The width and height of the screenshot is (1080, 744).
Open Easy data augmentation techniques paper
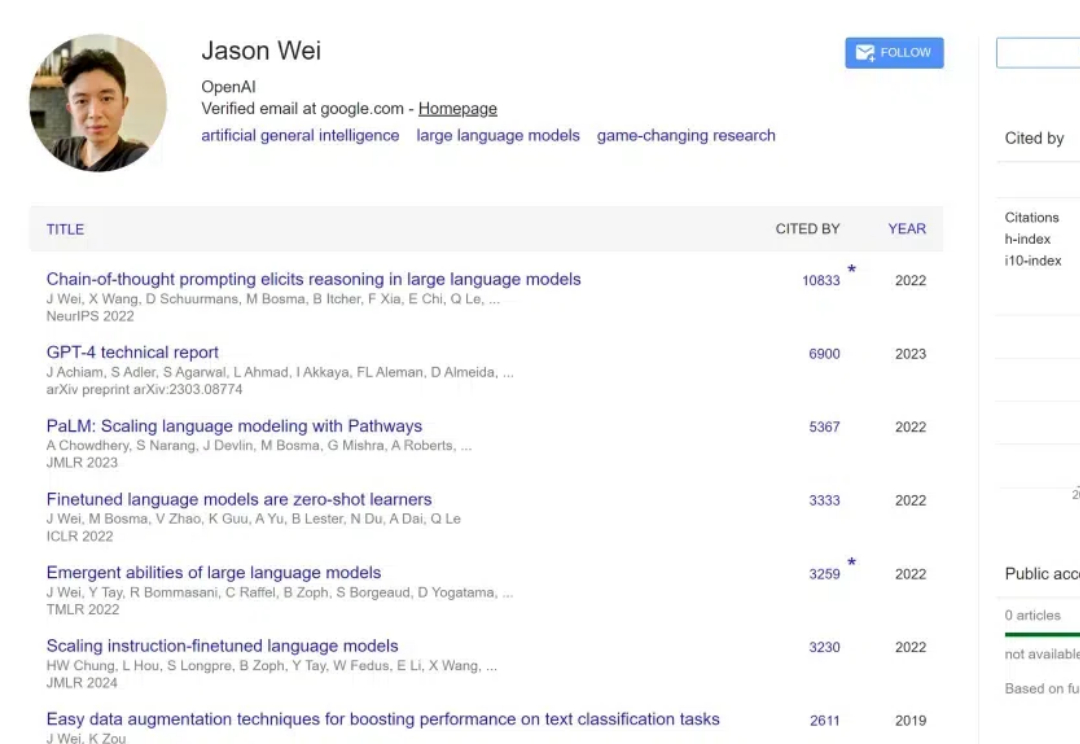click(x=383, y=719)
